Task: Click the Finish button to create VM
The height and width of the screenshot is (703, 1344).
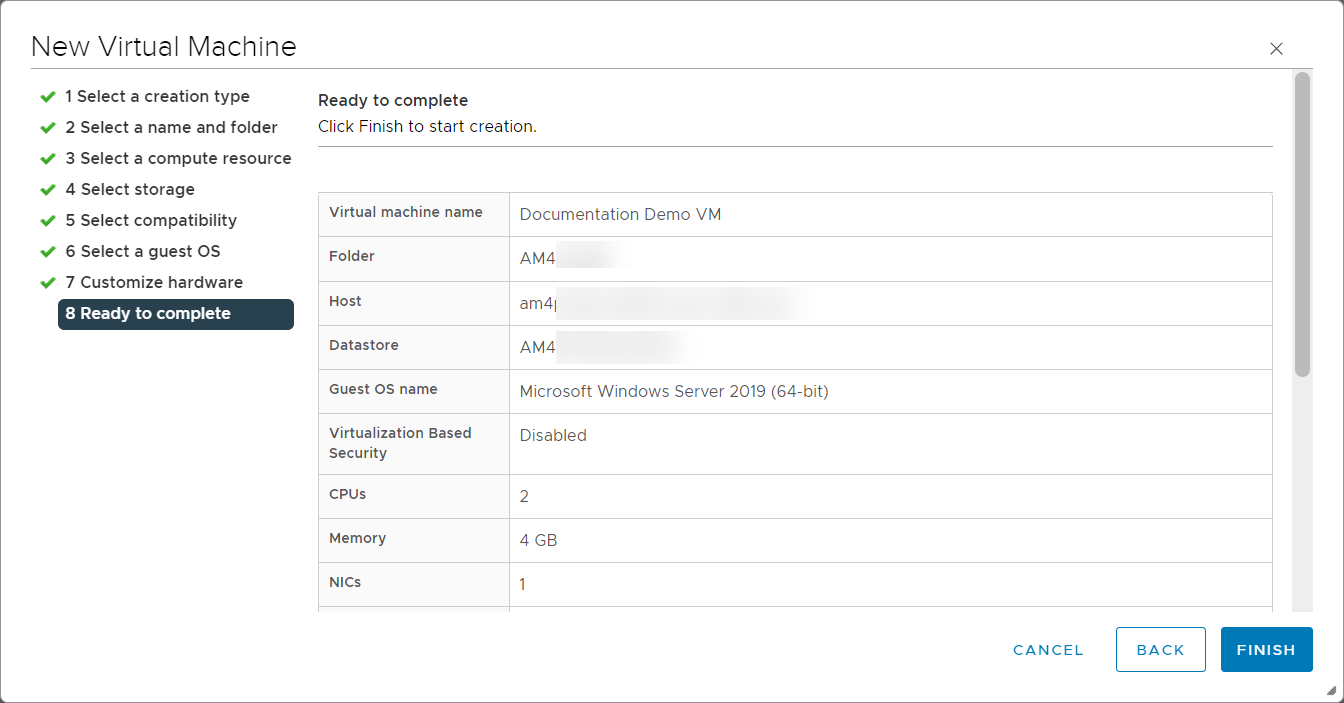Action: point(1266,650)
